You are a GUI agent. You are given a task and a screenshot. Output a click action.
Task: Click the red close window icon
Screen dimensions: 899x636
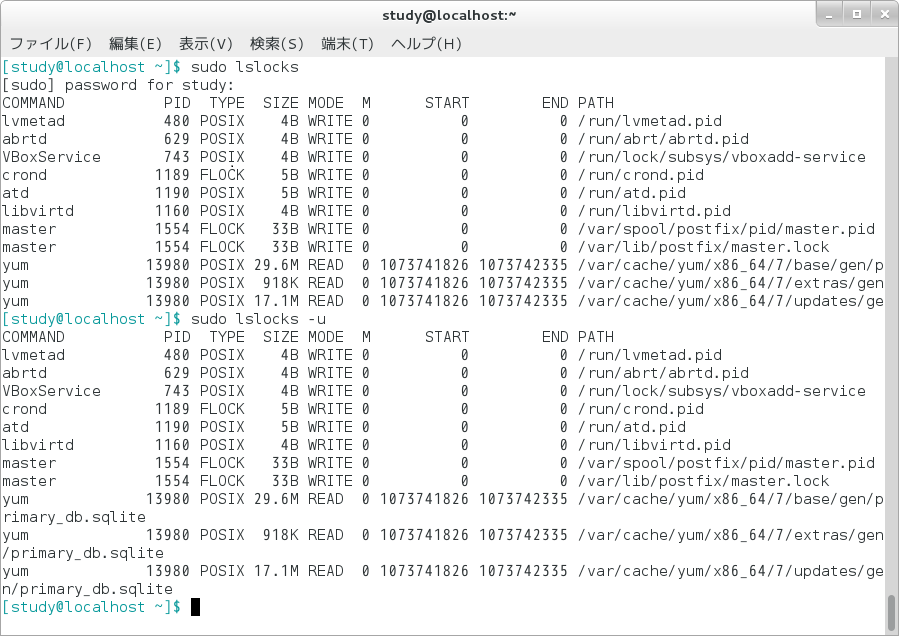point(883,13)
